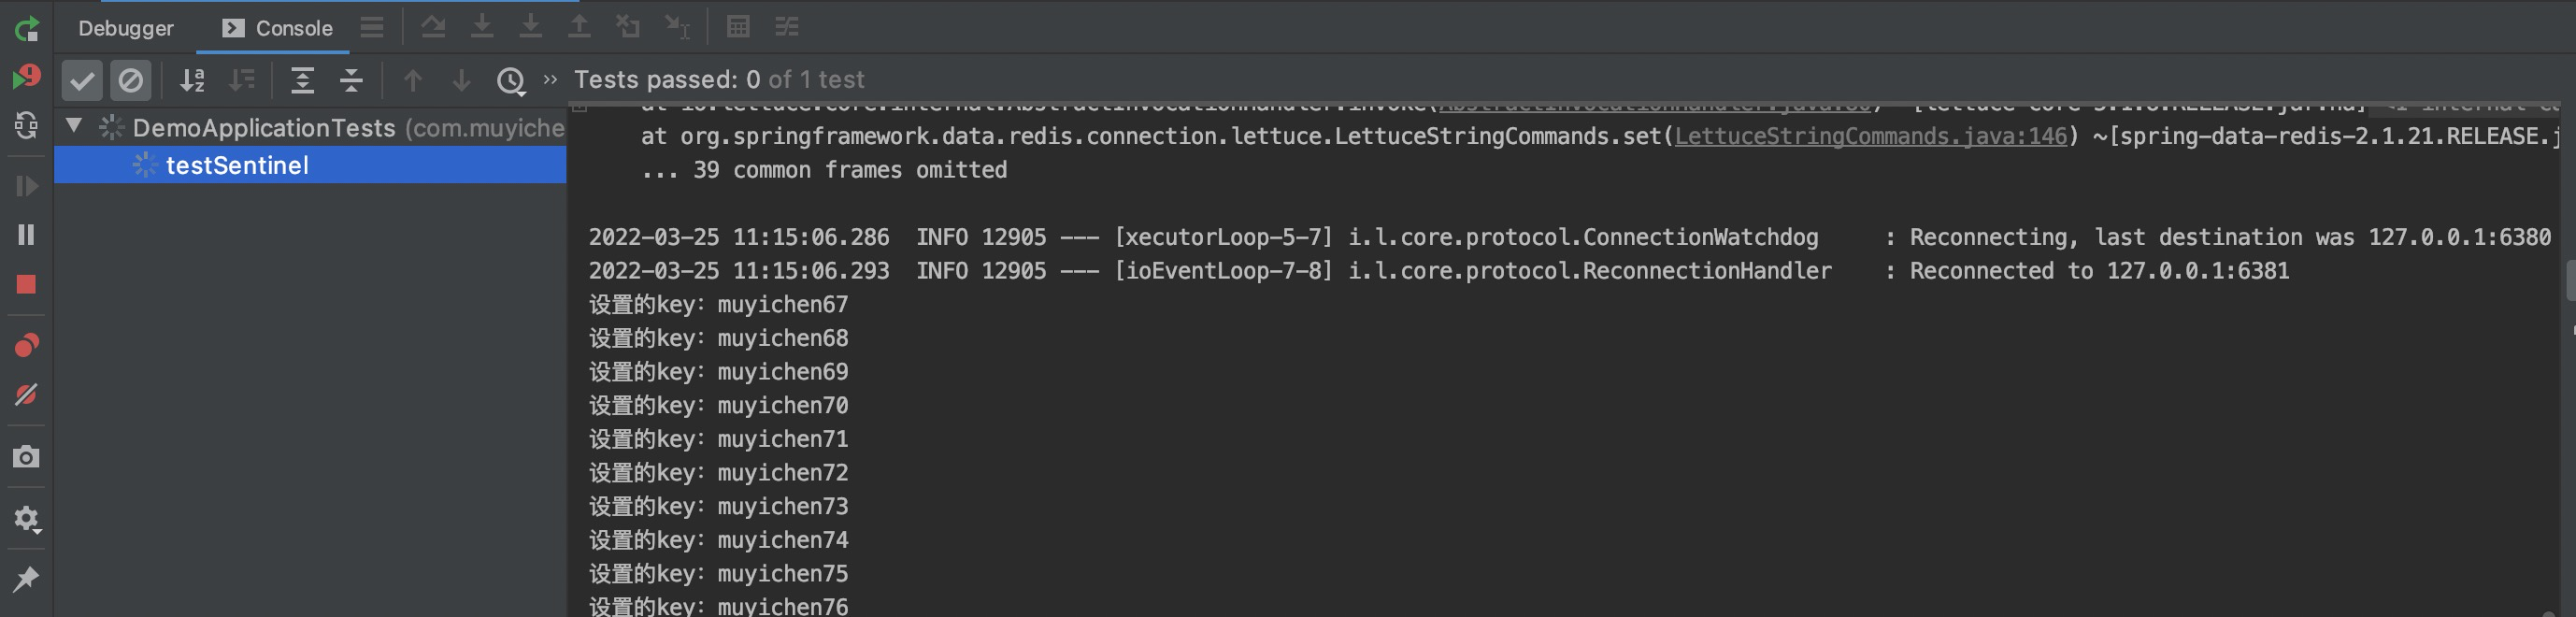Mute breakpoints in the sidebar
The image size is (2576, 617).
click(27, 394)
